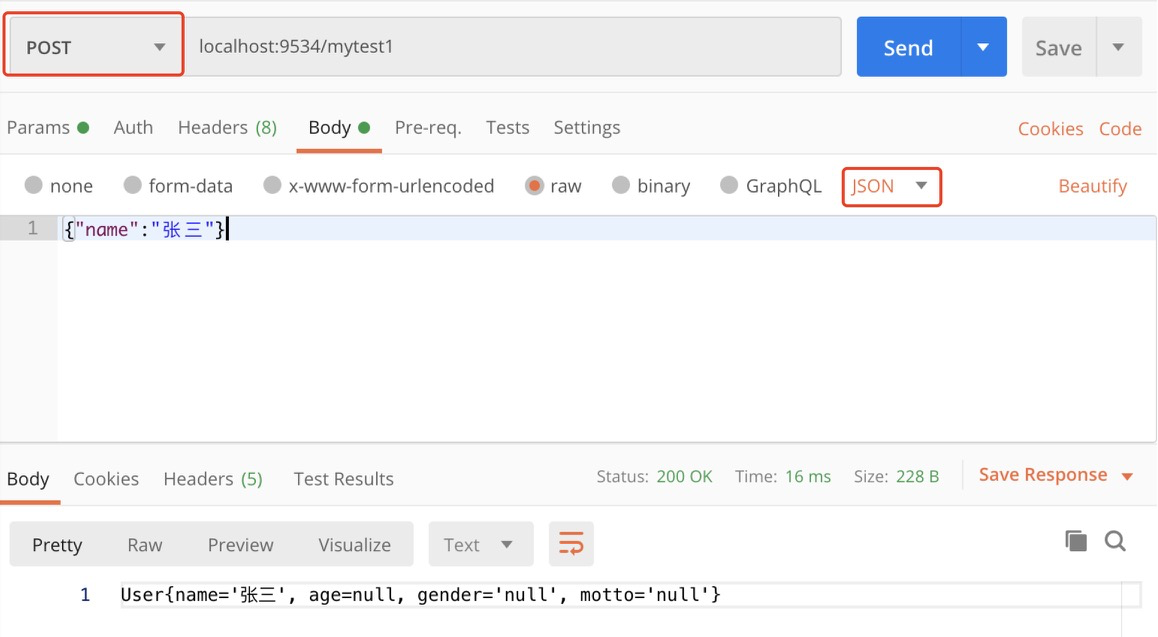The width and height of the screenshot is (1158, 637).
Task: Select the form-data radio button
Action: [133, 186]
